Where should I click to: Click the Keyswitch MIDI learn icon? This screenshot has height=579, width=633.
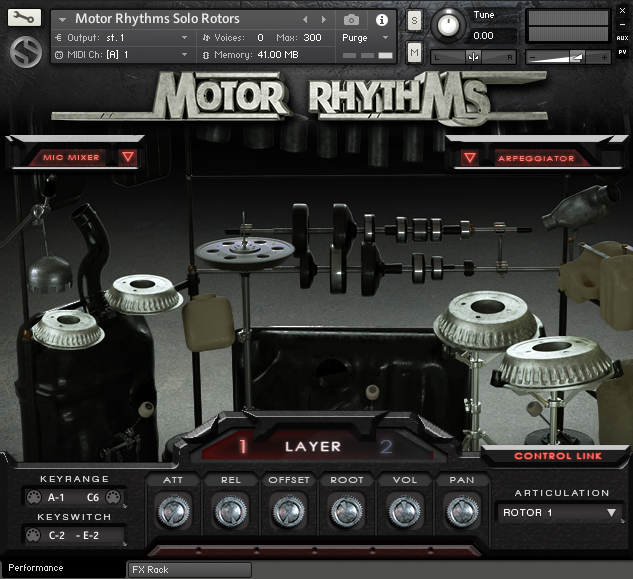click(33, 535)
